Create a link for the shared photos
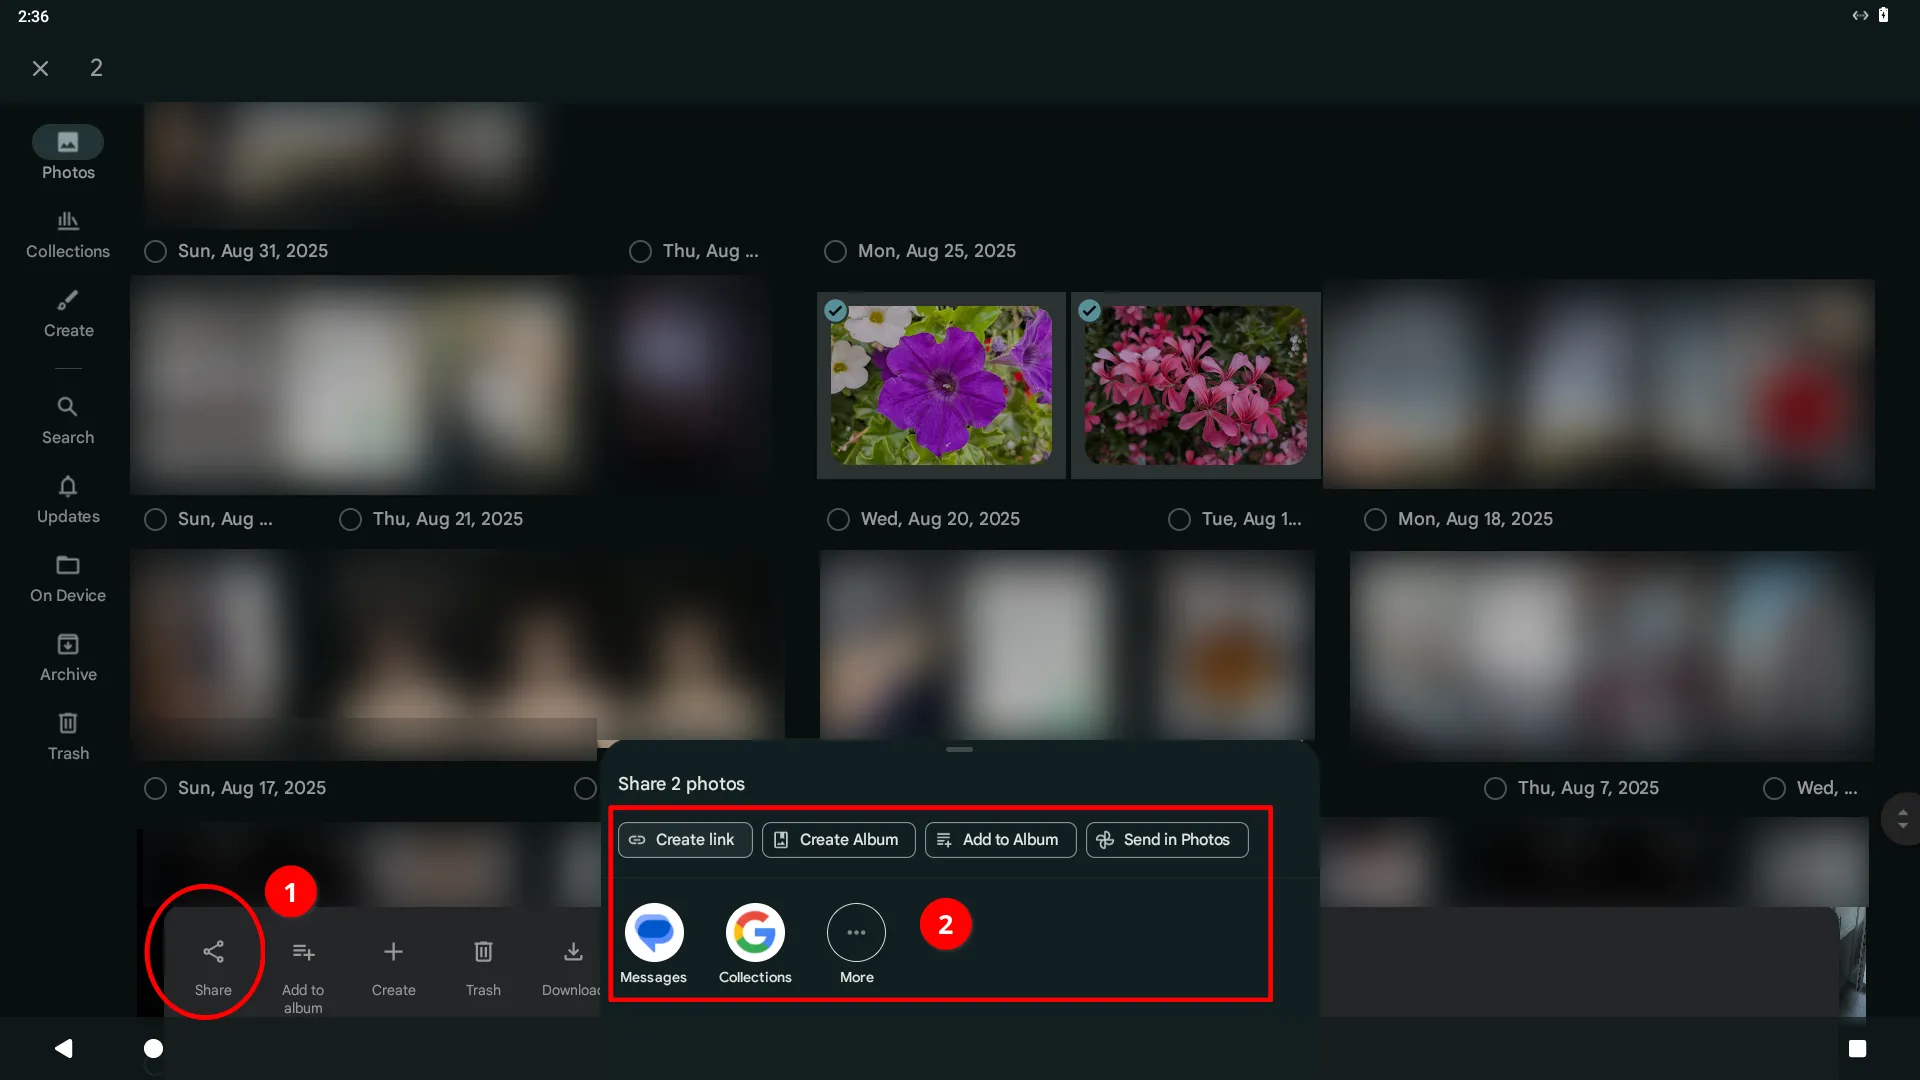The image size is (1920, 1080). pyautogui.click(x=684, y=839)
